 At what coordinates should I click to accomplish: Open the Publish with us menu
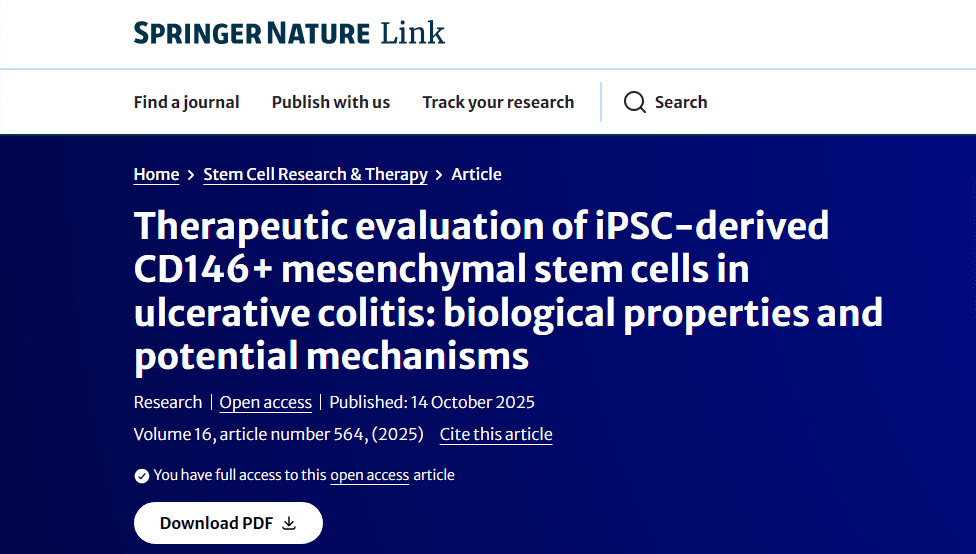(331, 102)
